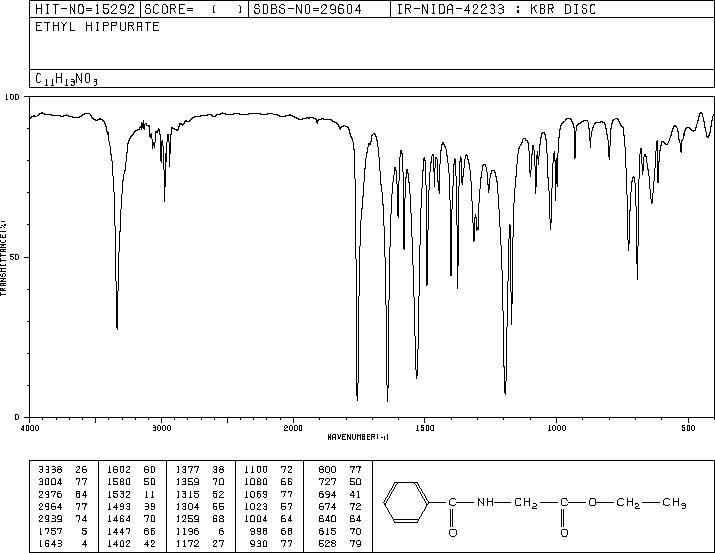Click the 50 transmittance axis label

(x=15, y=257)
